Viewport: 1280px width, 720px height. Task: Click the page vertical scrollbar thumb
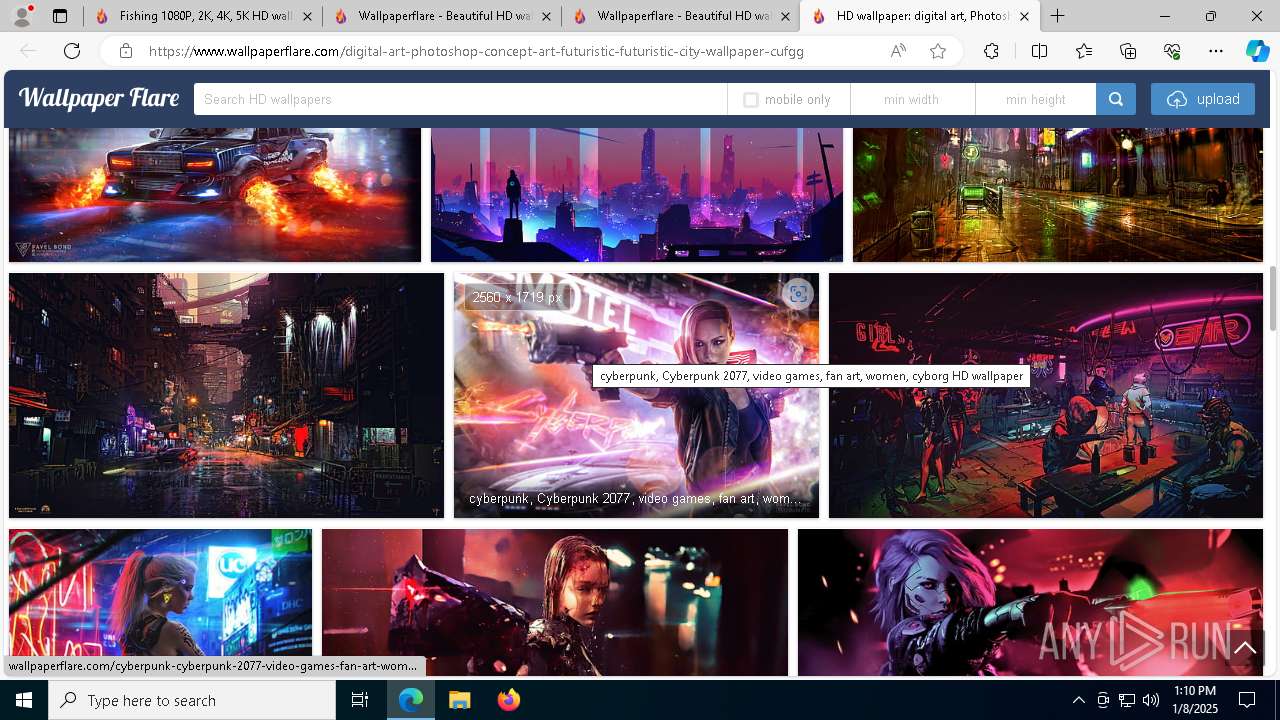coord(1273,299)
